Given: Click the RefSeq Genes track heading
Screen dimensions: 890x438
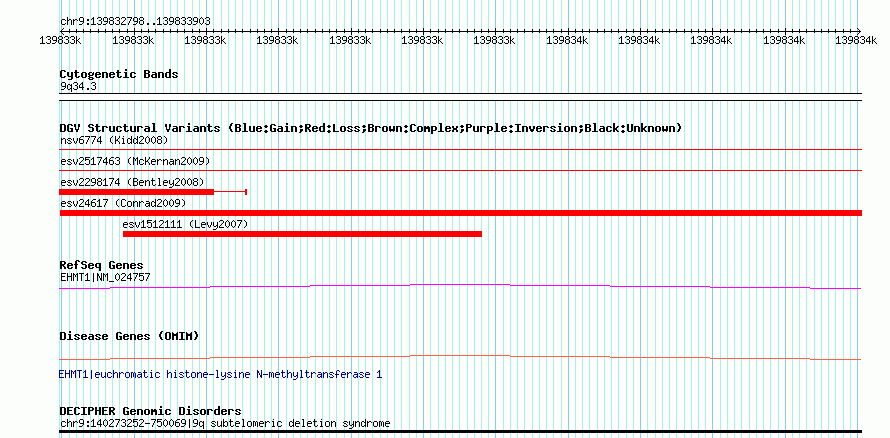Looking at the screenshot, I should point(102,266).
